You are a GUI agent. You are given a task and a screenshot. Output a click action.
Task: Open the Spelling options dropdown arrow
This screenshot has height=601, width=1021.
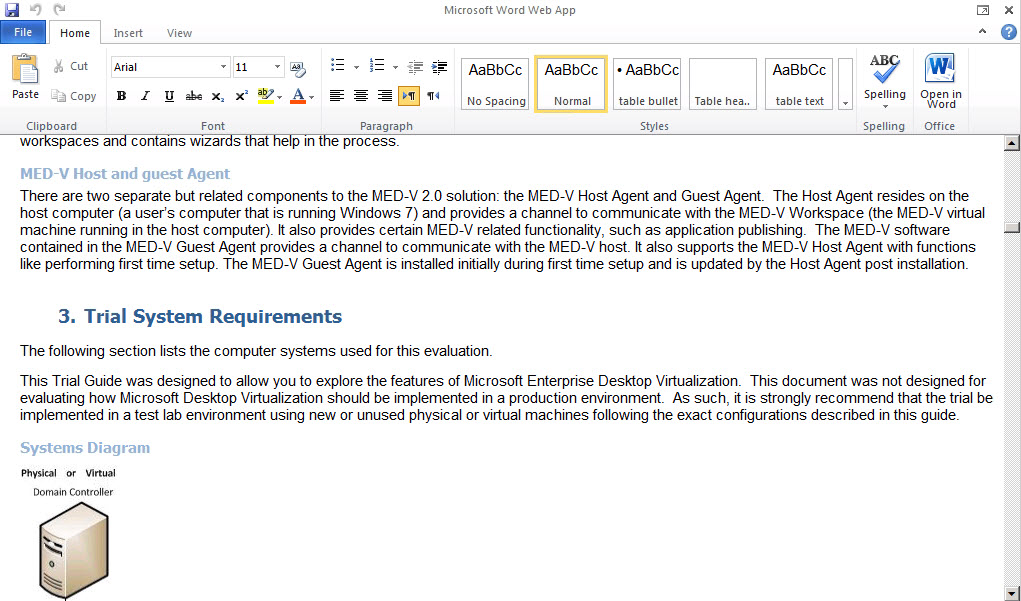click(x=885, y=106)
